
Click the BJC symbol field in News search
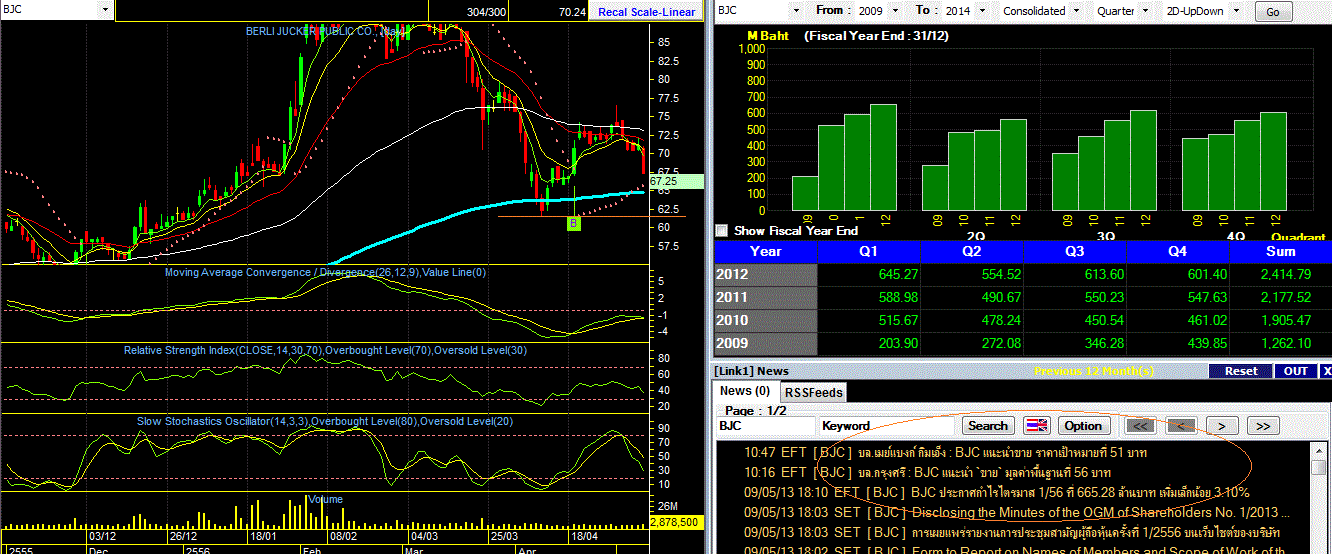(x=766, y=426)
